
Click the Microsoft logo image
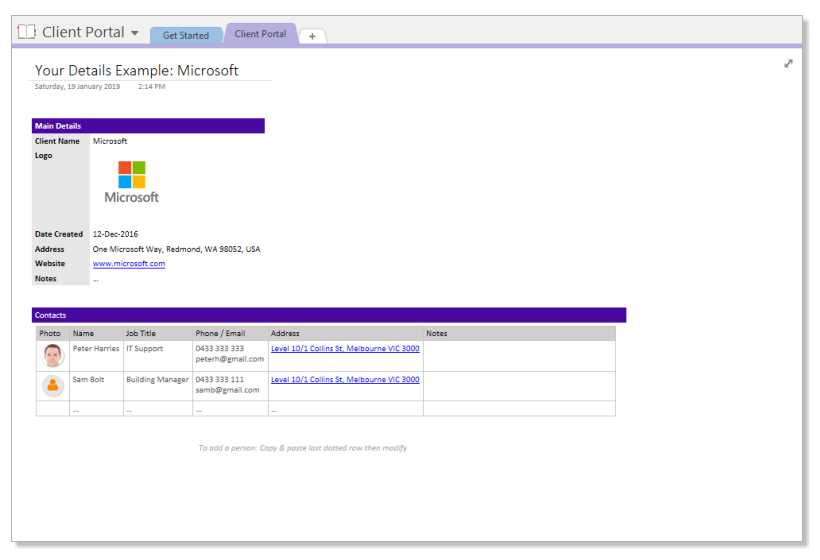[131, 182]
